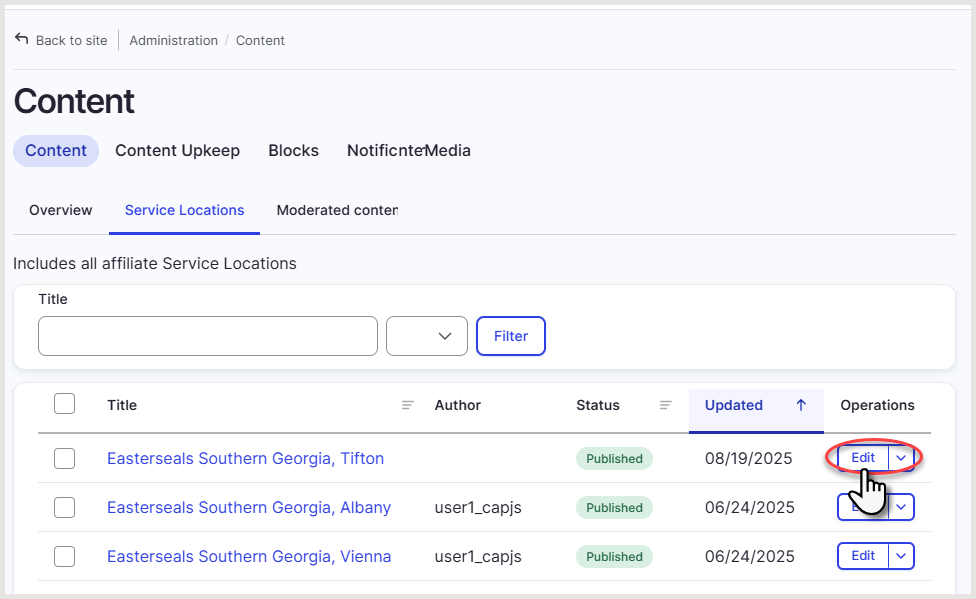Click user1_capjs author in Albany row
The width and height of the screenshot is (976, 599).
tap(478, 508)
